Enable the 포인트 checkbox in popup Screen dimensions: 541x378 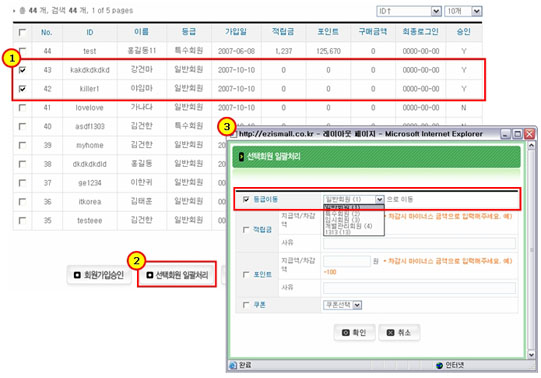[x=246, y=275]
